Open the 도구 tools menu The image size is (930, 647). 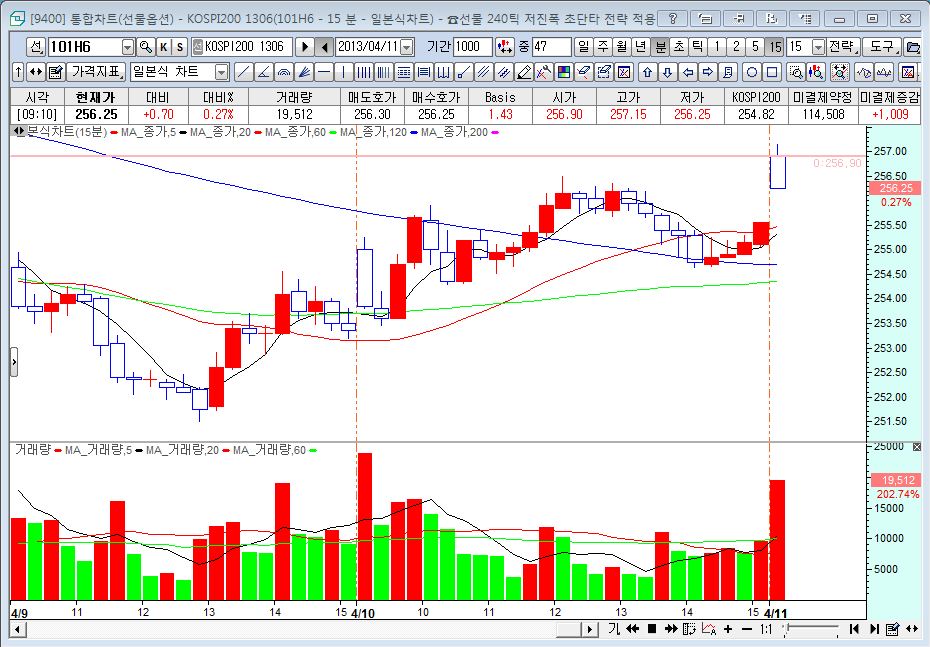tap(881, 47)
